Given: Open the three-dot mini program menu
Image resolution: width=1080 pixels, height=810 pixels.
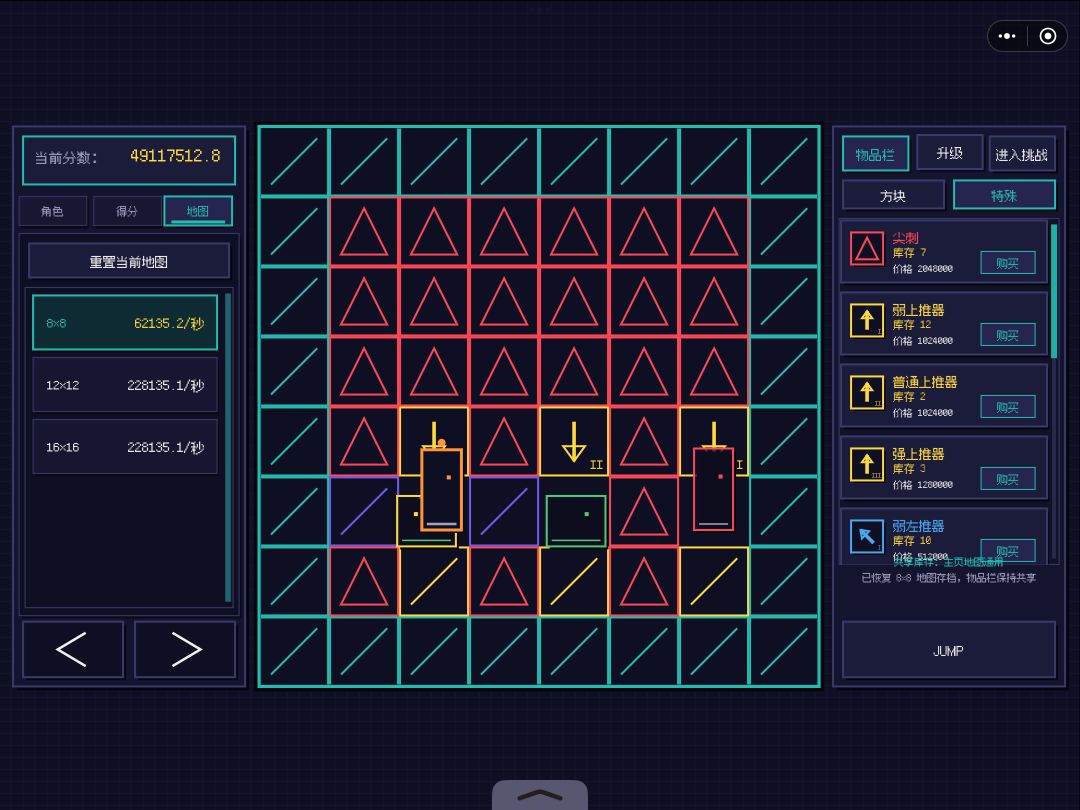Looking at the screenshot, I should pos(1007,37).
